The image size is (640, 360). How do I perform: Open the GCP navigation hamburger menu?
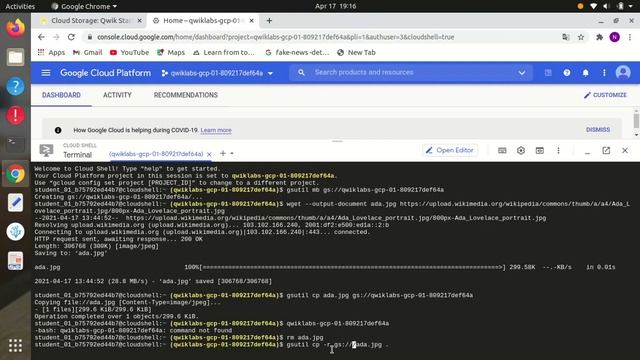(46, 73)
